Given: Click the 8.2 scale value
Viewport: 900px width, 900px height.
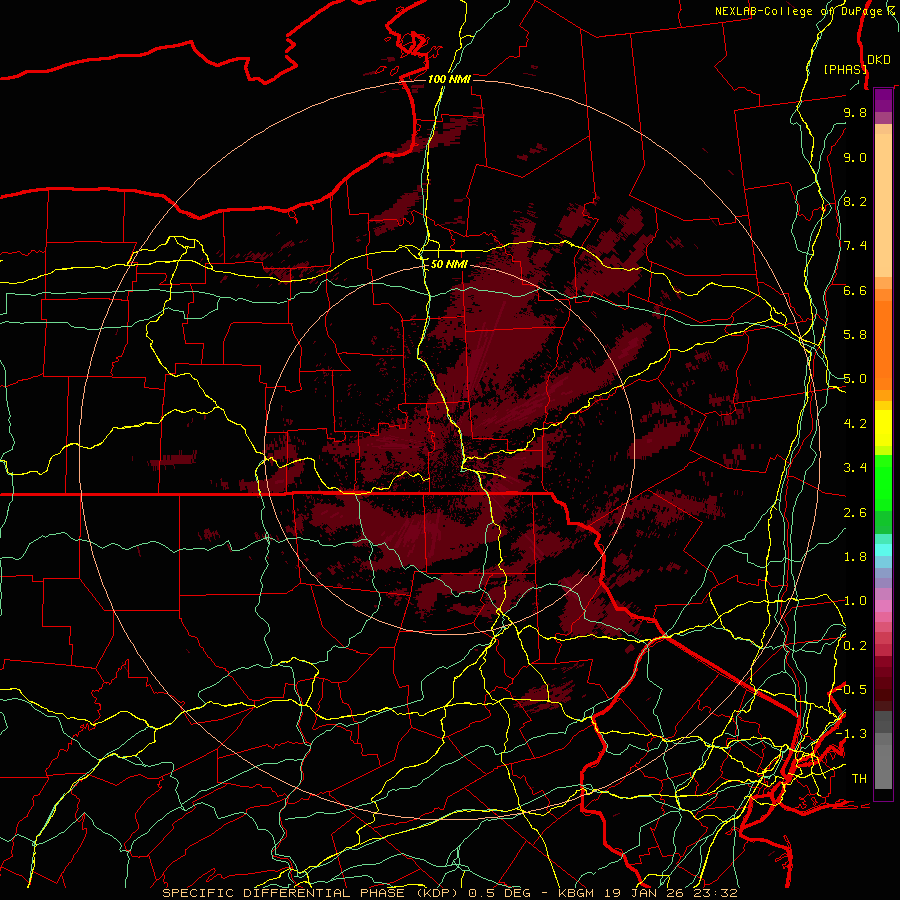Looking at the screenshot, I should (x=855, y=201).
